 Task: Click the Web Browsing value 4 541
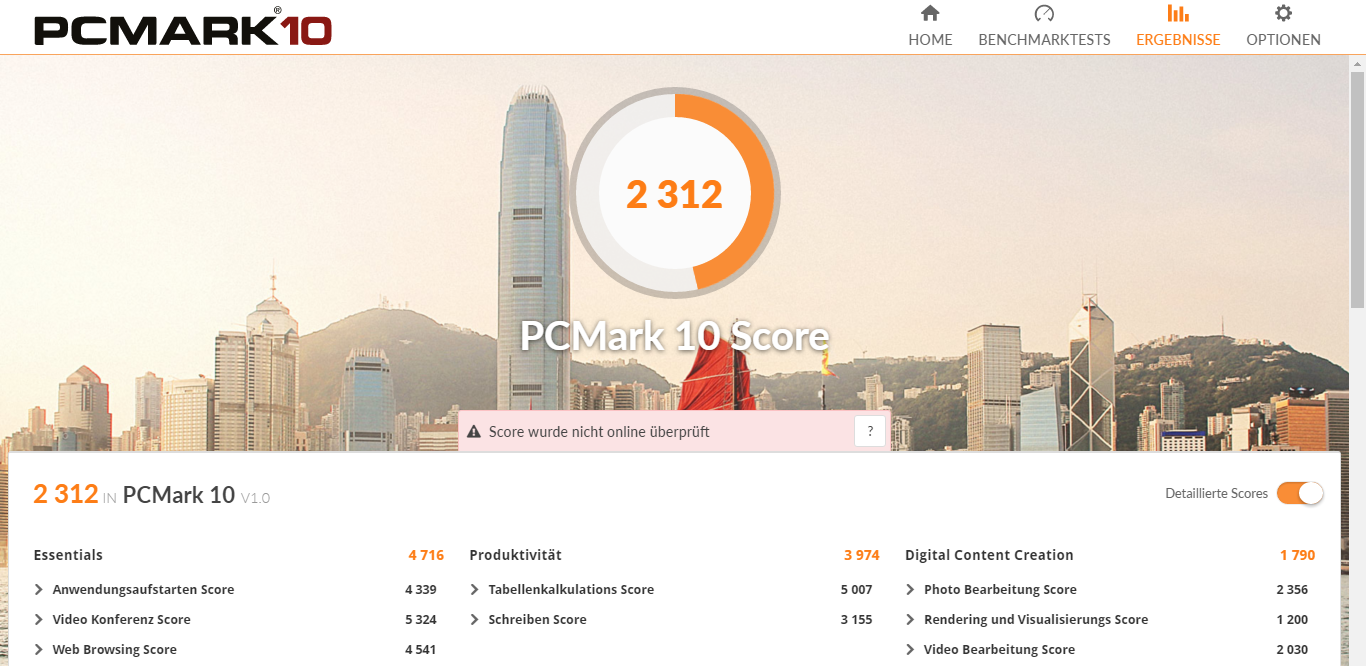click(x=421, y=650)
